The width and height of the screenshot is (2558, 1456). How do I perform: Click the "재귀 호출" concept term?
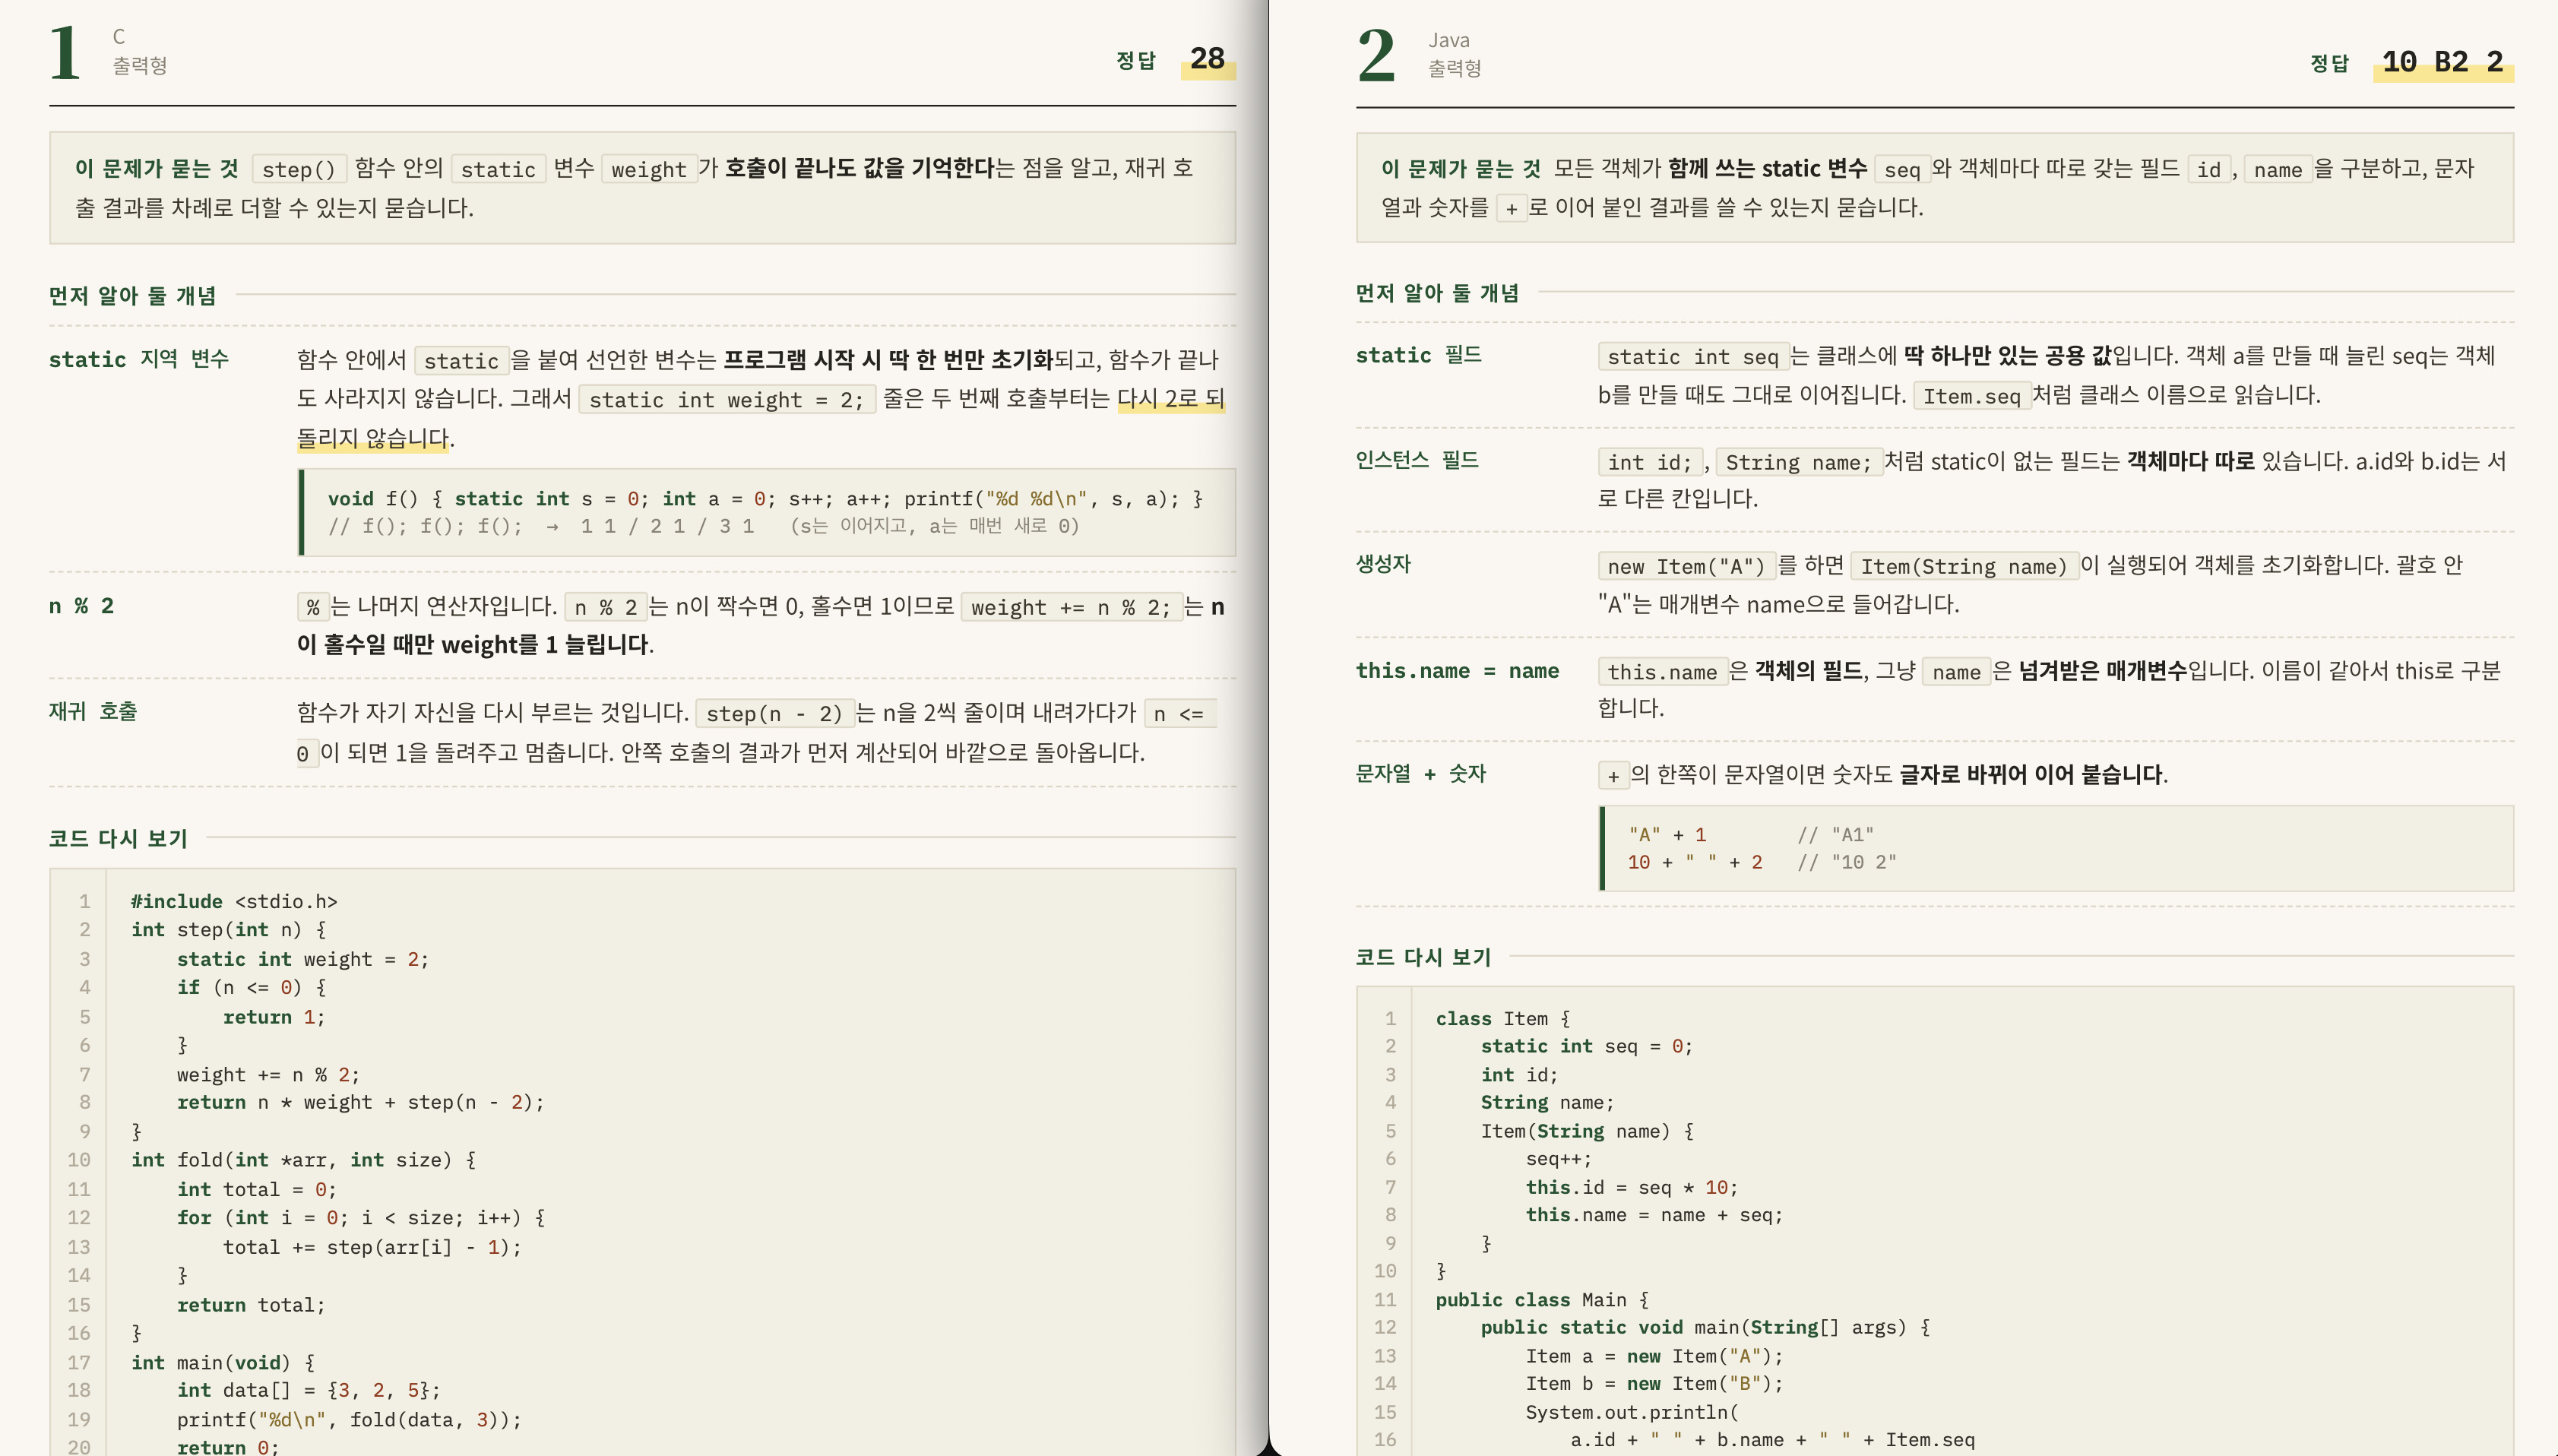tap(93, 711)
